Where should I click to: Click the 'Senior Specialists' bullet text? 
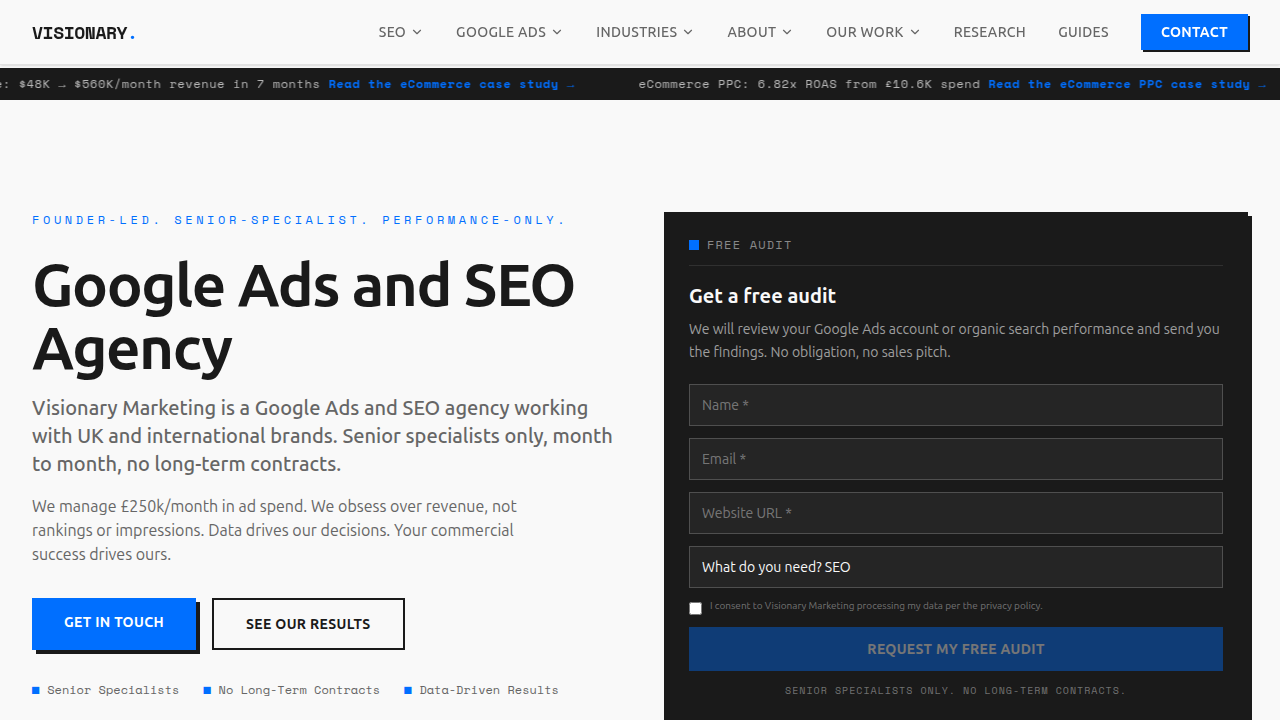pyautogui.click(x=113, y=690)
